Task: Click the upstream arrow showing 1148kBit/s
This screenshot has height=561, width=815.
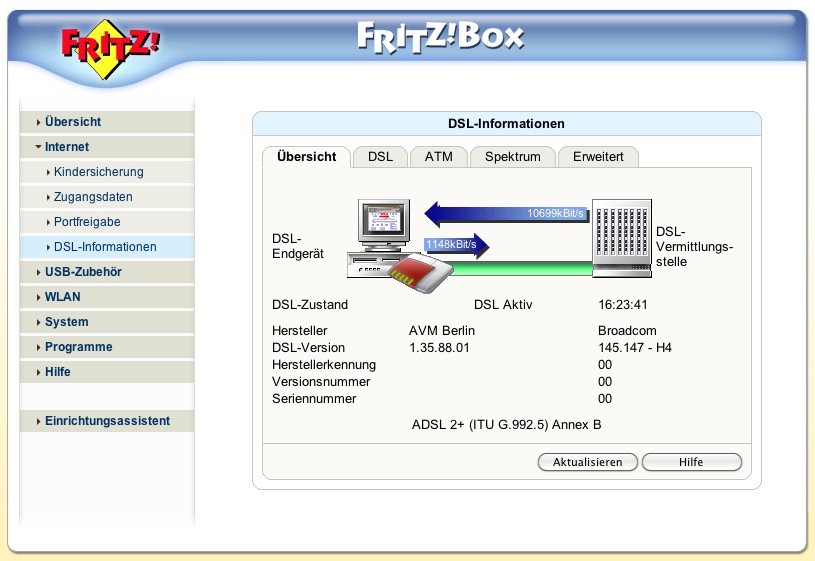Action: tap(456, 245)
